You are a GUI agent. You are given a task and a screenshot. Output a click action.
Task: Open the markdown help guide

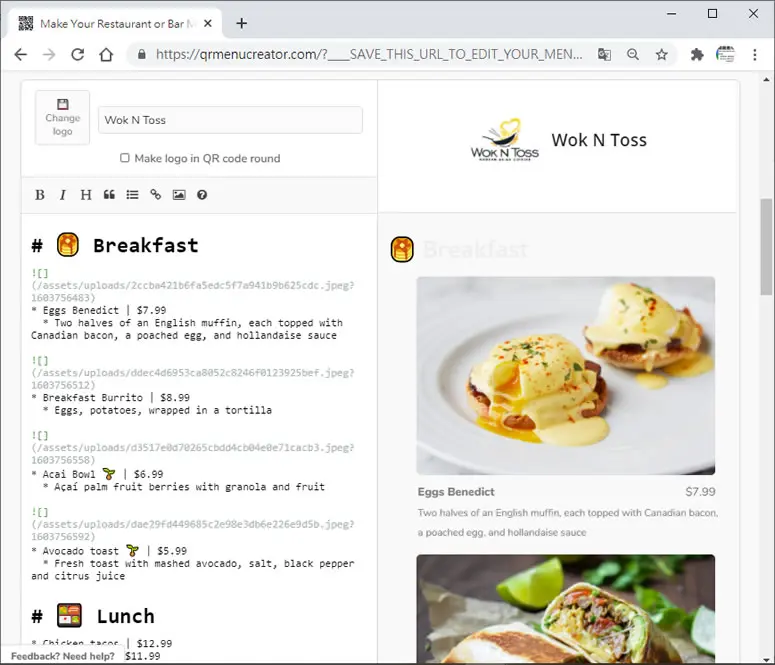click(x=202, y=195)
